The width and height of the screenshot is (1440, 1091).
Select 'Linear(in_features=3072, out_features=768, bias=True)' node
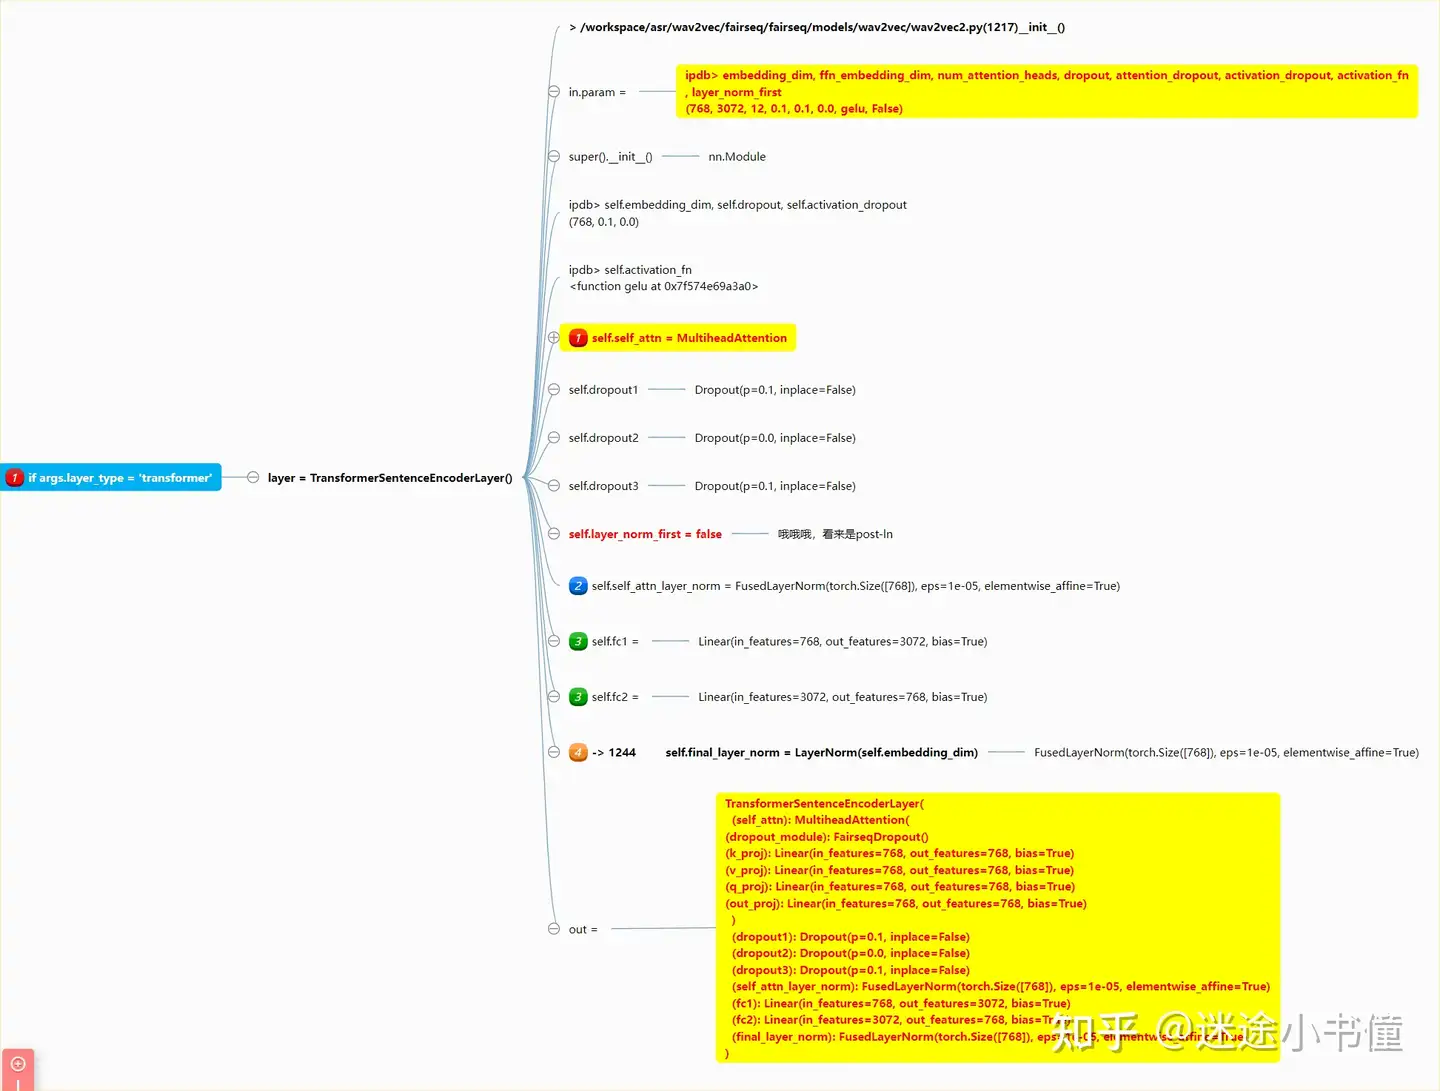pos(842,697)
